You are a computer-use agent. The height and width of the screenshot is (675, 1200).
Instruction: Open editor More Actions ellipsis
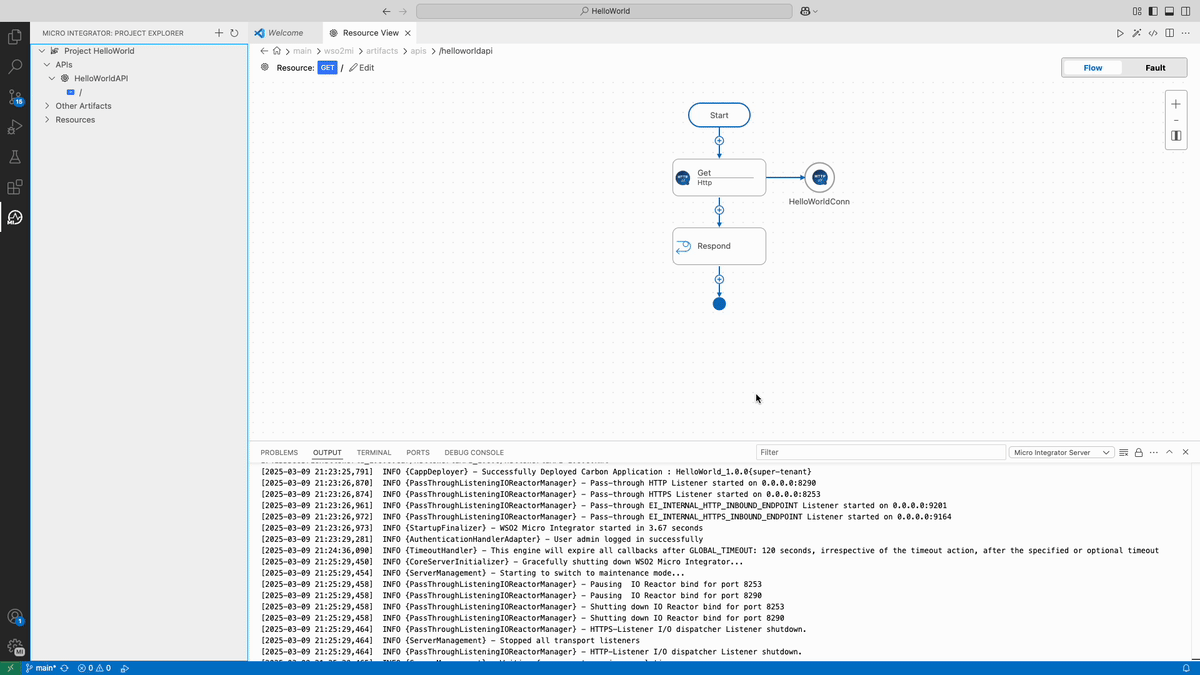click(1184, 33)
